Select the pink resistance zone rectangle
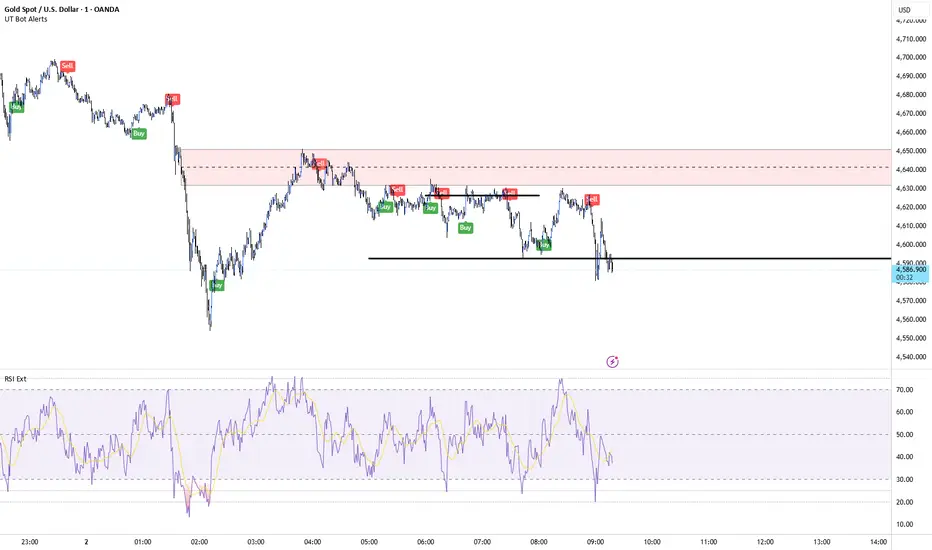 pyautogui.click(x=536, y=168)
